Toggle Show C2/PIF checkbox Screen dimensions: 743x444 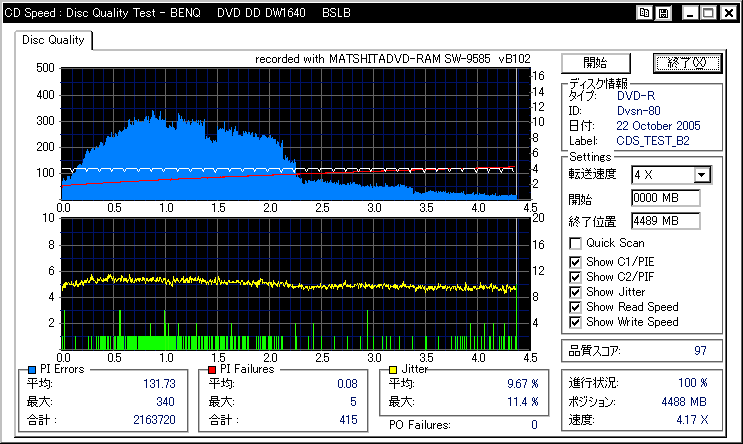pos(575,277)
